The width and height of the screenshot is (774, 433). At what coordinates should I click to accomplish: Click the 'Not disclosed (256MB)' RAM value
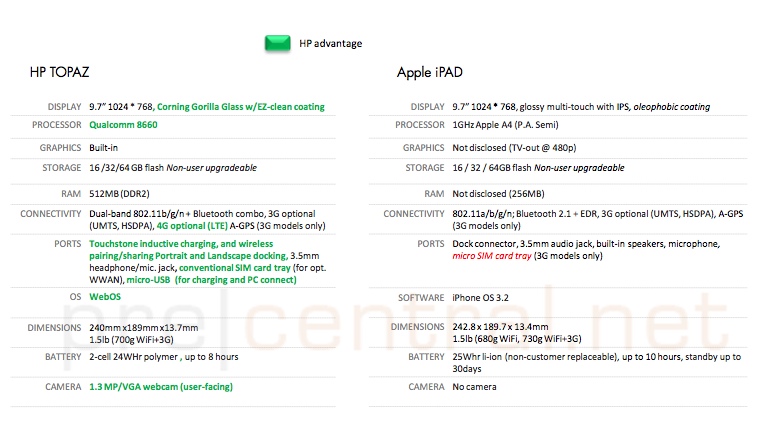pyautogui.click(x=499, y=194)
